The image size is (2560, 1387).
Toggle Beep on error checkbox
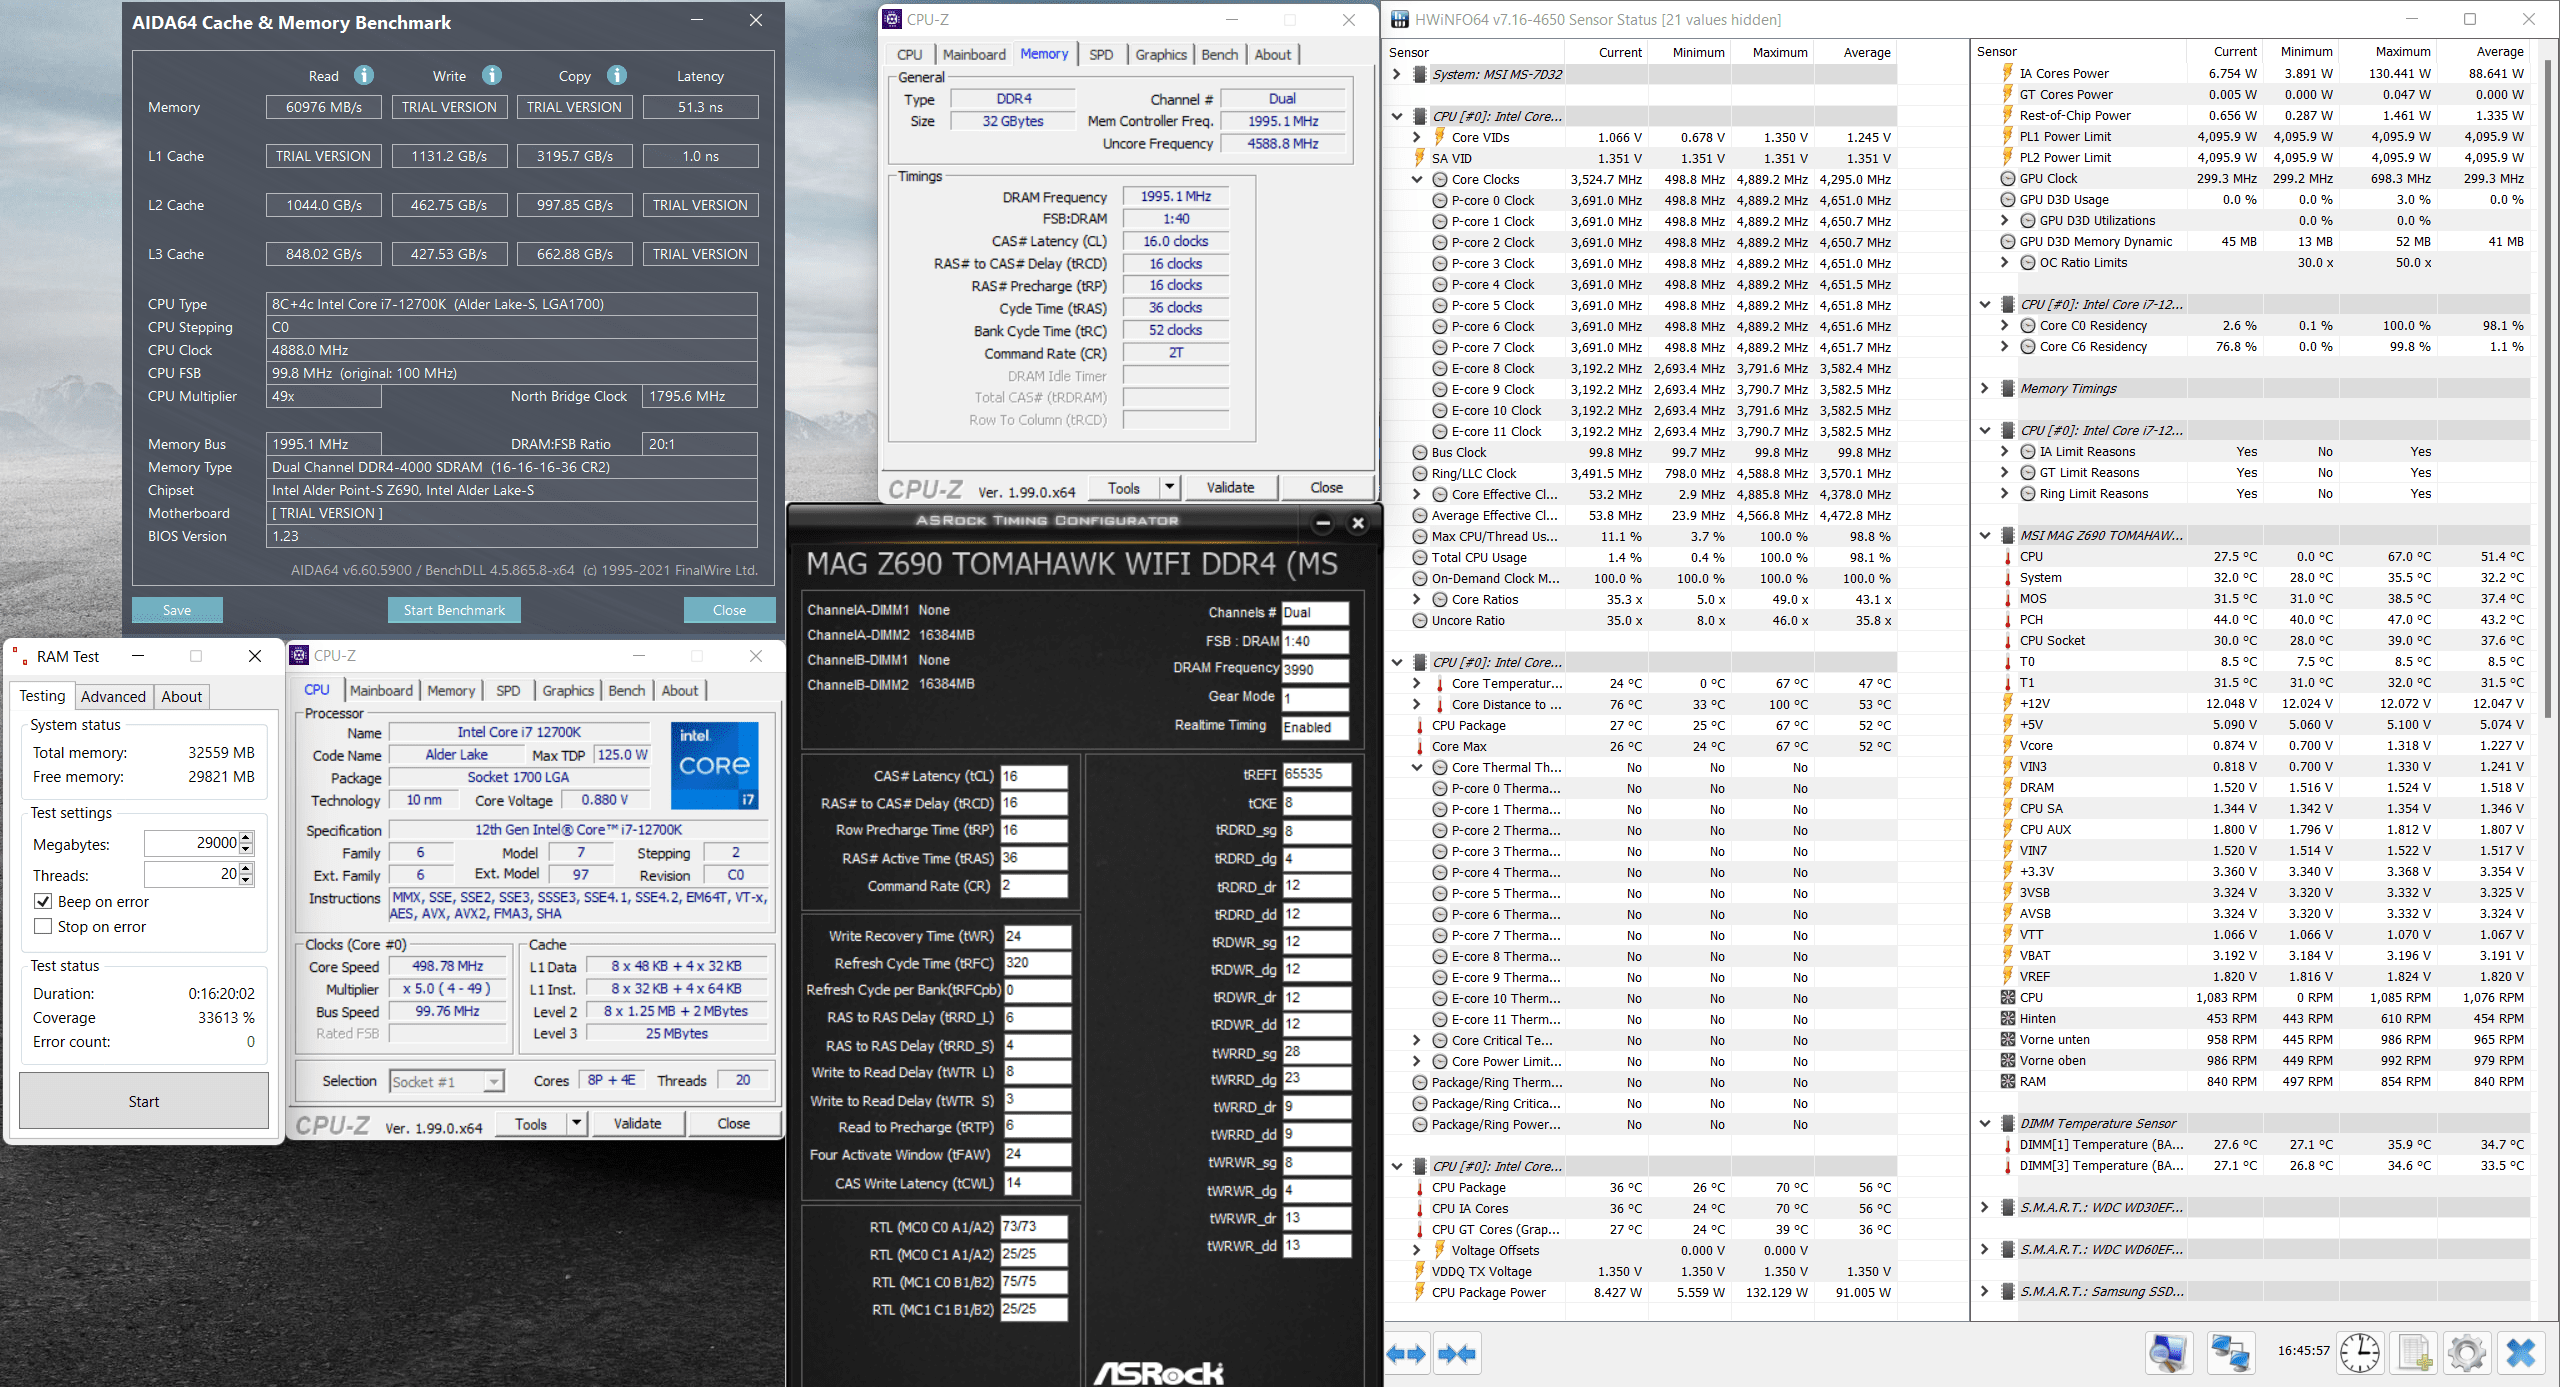pos(43,902)
